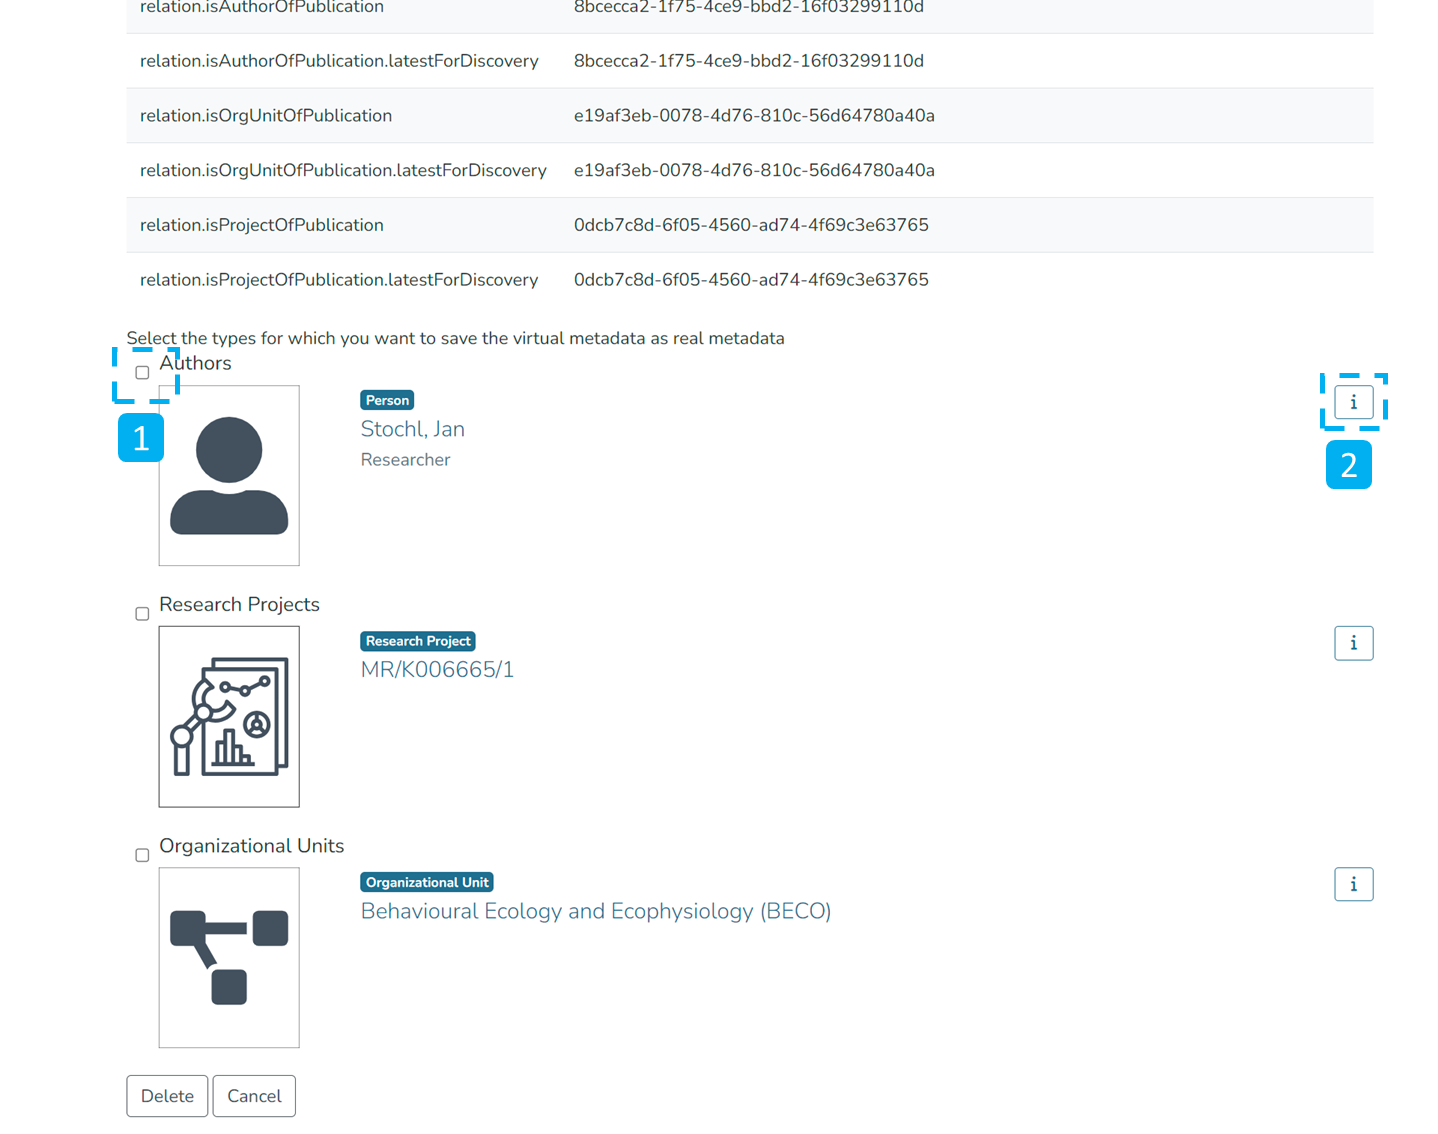This screenshot has height=1134, width=1438.
Task: Open the MR/K006665/1 project link
Action: tap(437, 670)
